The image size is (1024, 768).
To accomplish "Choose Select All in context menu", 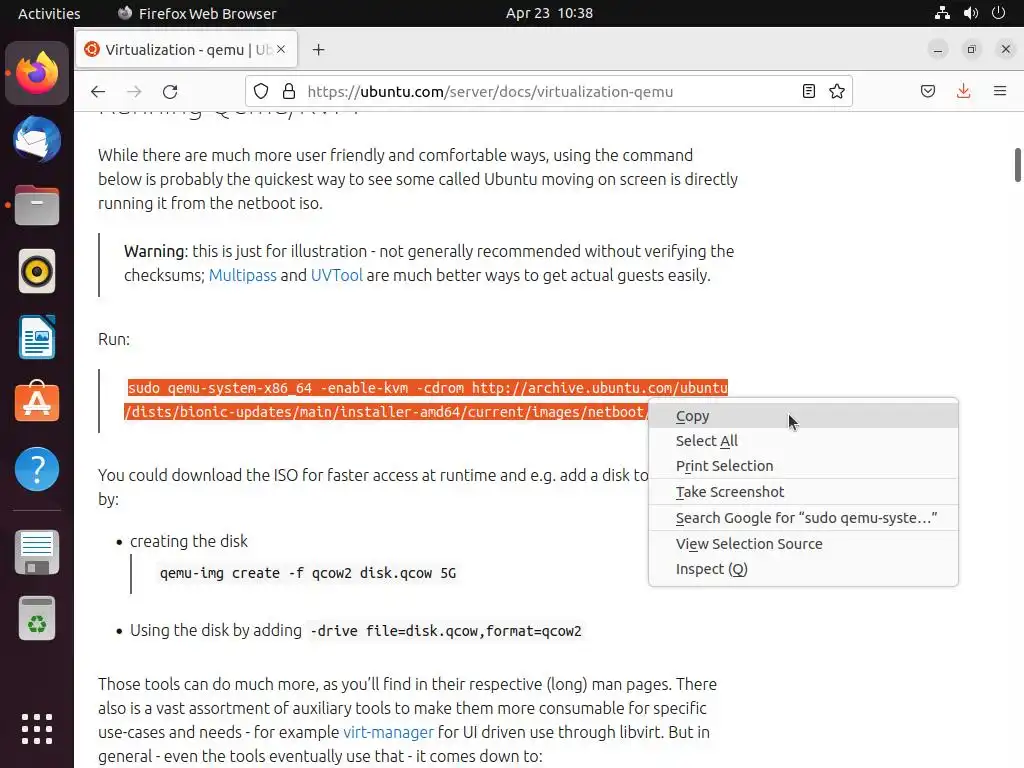I will [x=803, y=441].
